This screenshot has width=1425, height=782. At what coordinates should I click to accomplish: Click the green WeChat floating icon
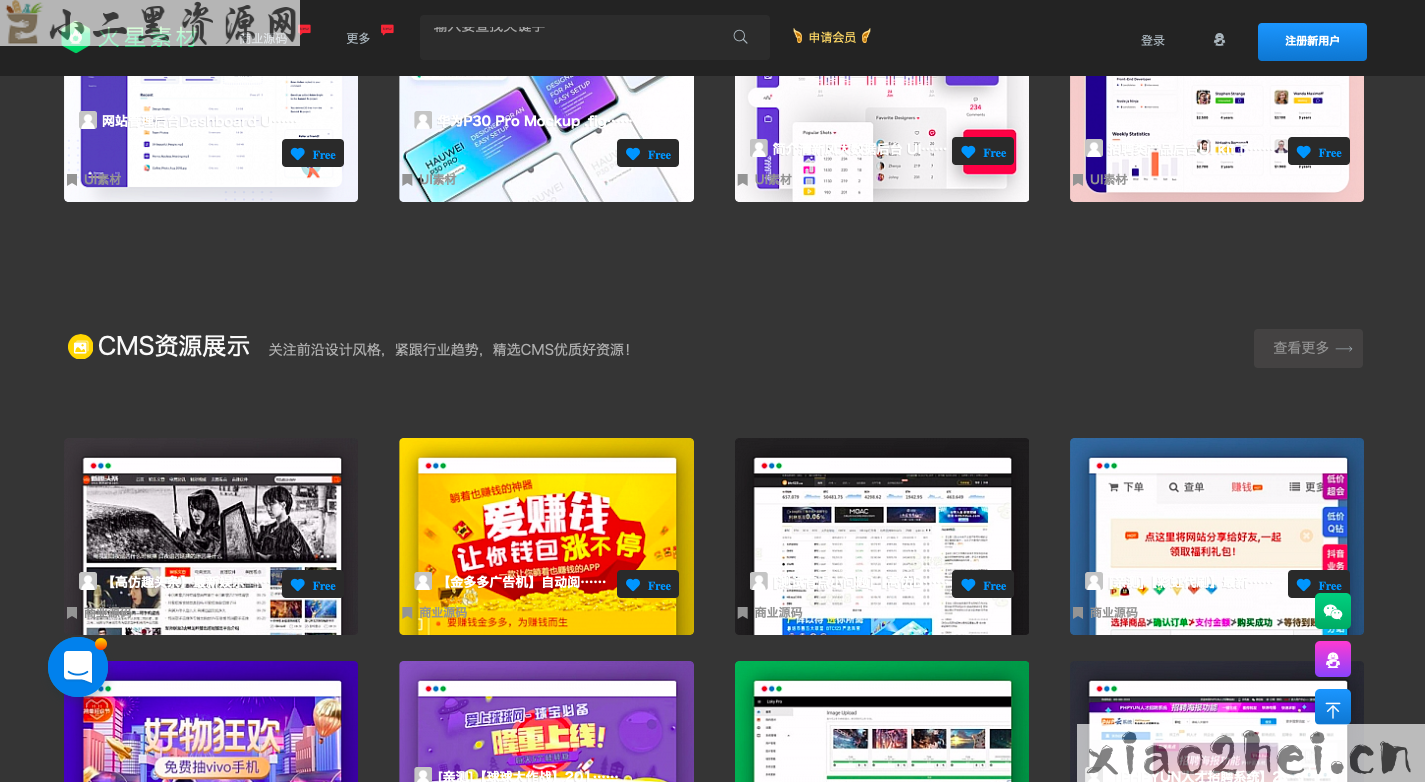pos(1333,611)
